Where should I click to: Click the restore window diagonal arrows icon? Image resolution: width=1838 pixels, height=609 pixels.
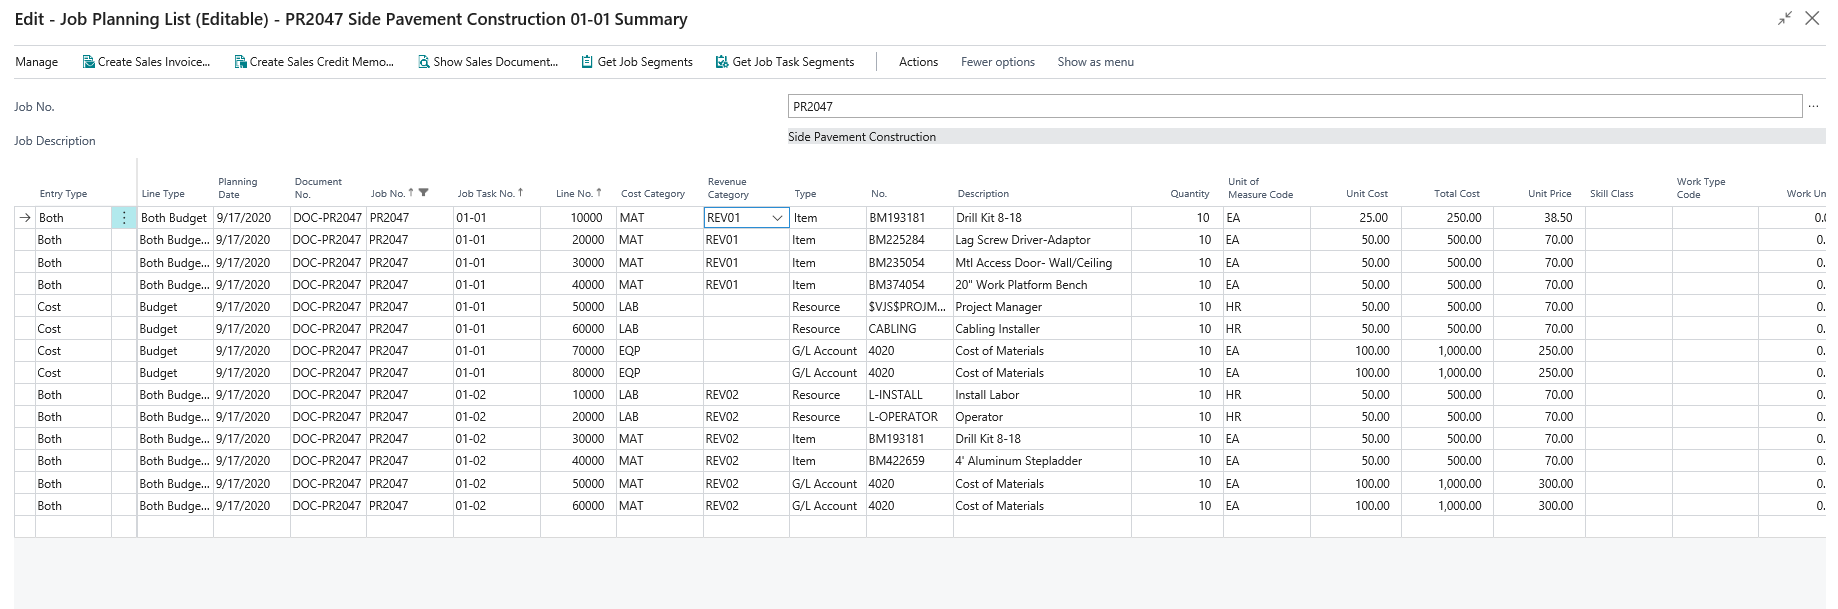[1785, 19]
